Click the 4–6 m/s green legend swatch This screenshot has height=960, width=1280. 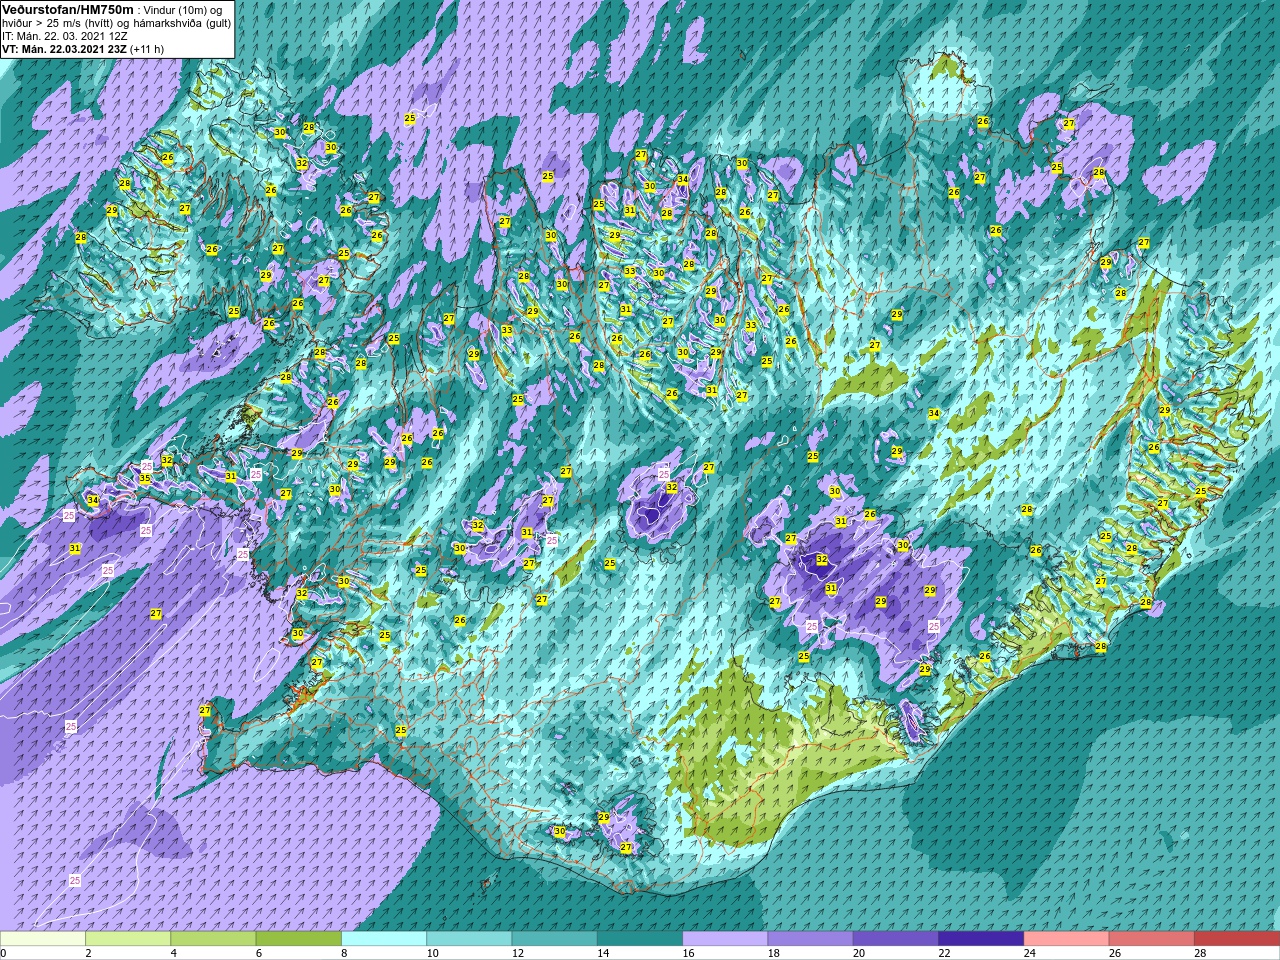[213, 938]
